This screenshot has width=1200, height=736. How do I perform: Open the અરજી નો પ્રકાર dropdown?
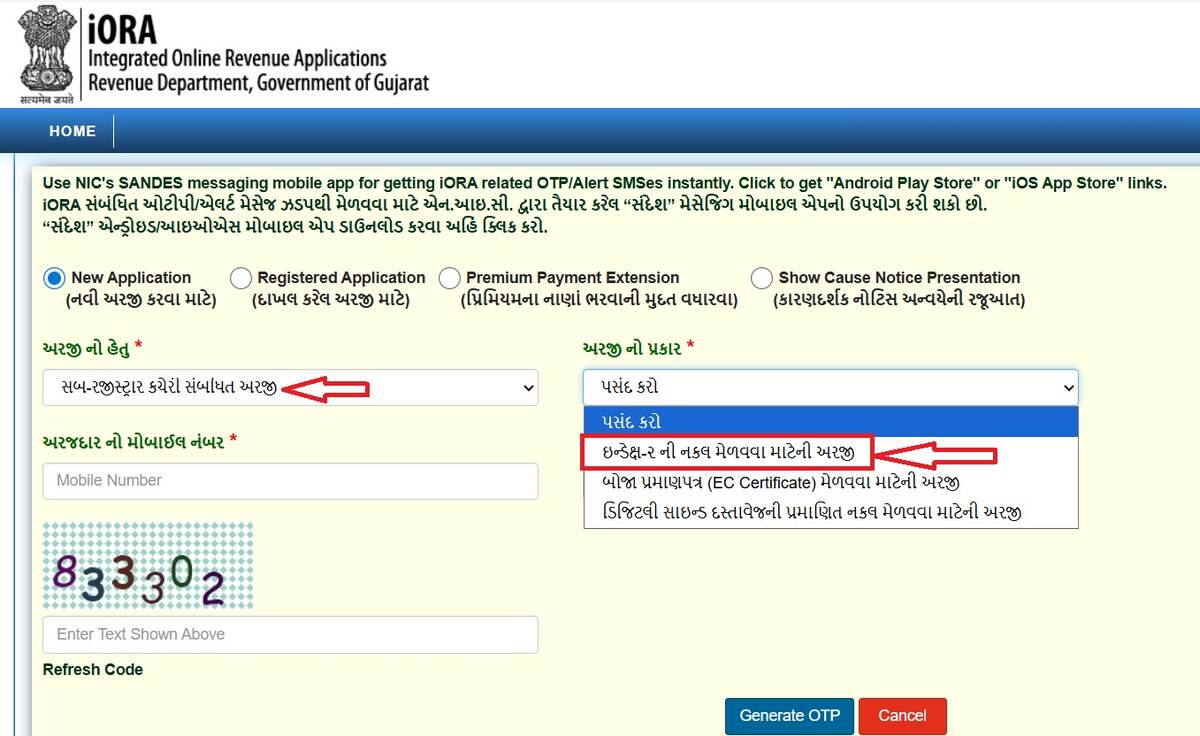[x=830, y=388]
